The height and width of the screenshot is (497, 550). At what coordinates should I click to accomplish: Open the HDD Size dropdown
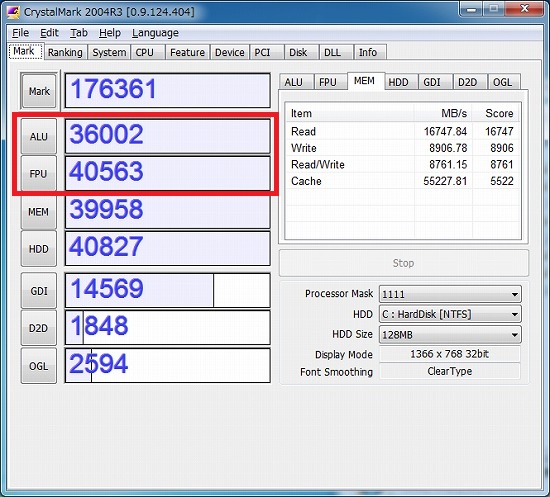tap(450, 335)
